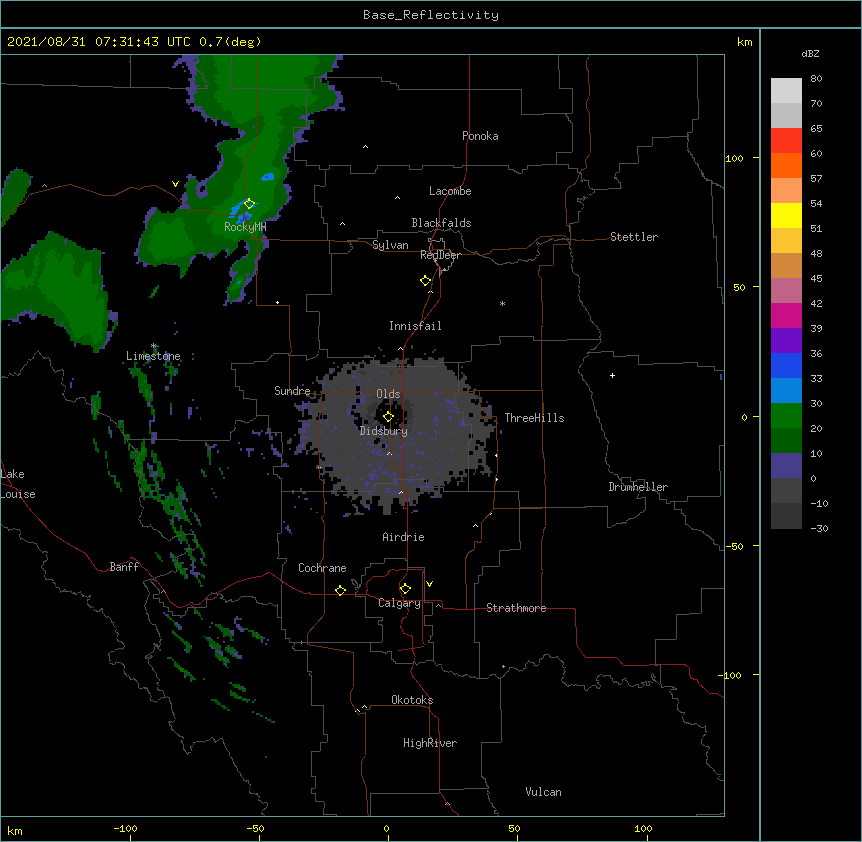The width and height of the screenshot is (862, 842).
Task: Click the Ponoka city label
Action: (480, 136)
